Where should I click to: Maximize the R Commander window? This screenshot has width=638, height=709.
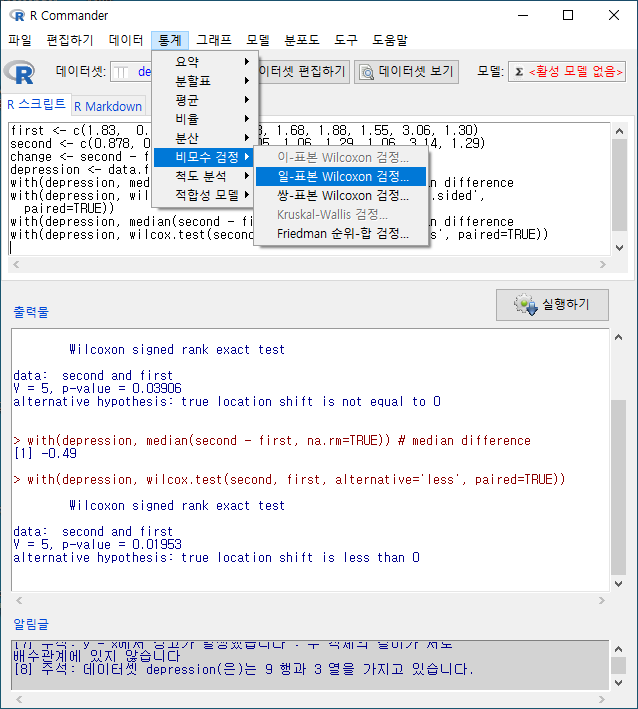coord(568,15)
